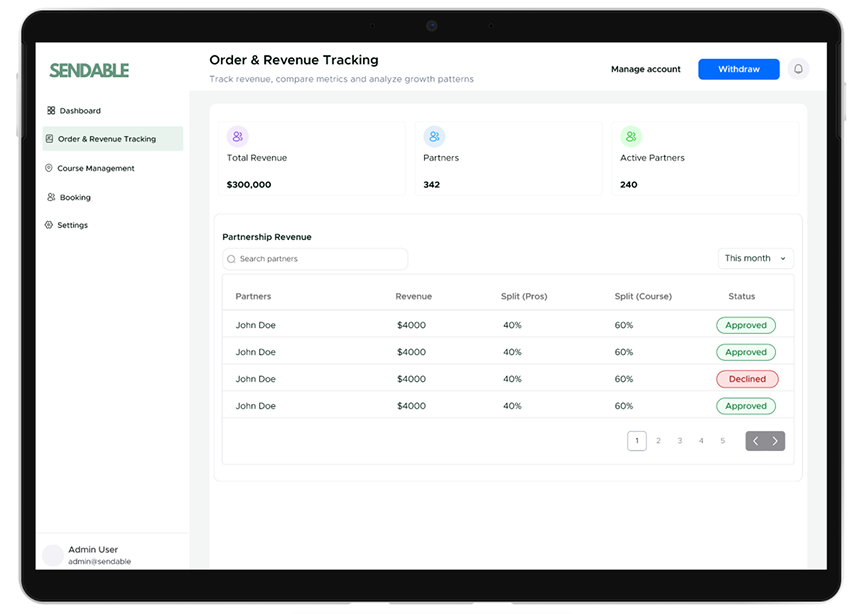Click the Order & Revenue Tracking icon
The width and height of the screenshot is (849, 614).
[49, 139]
